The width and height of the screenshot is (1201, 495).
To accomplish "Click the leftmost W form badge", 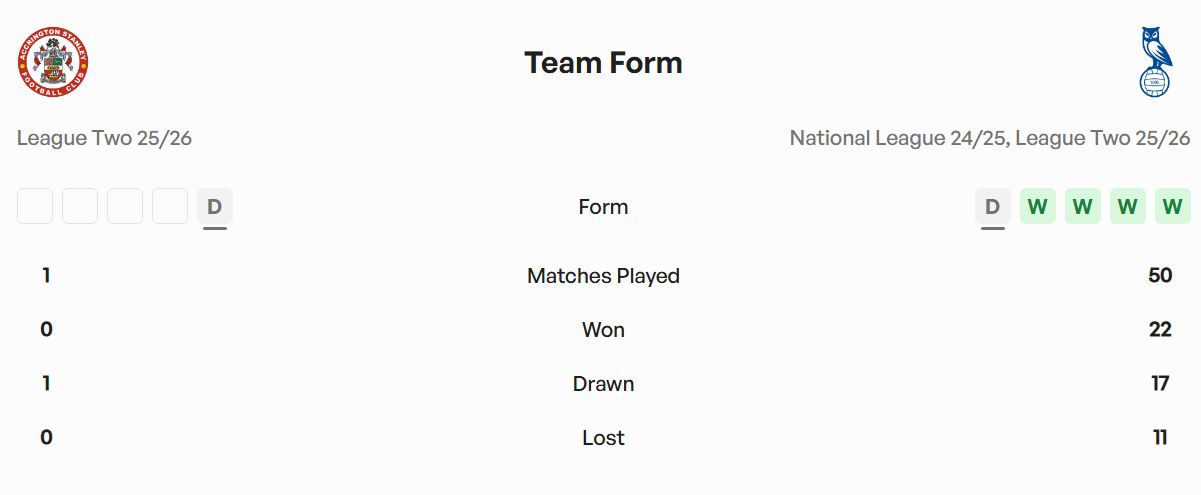I will click(1037, 207).
